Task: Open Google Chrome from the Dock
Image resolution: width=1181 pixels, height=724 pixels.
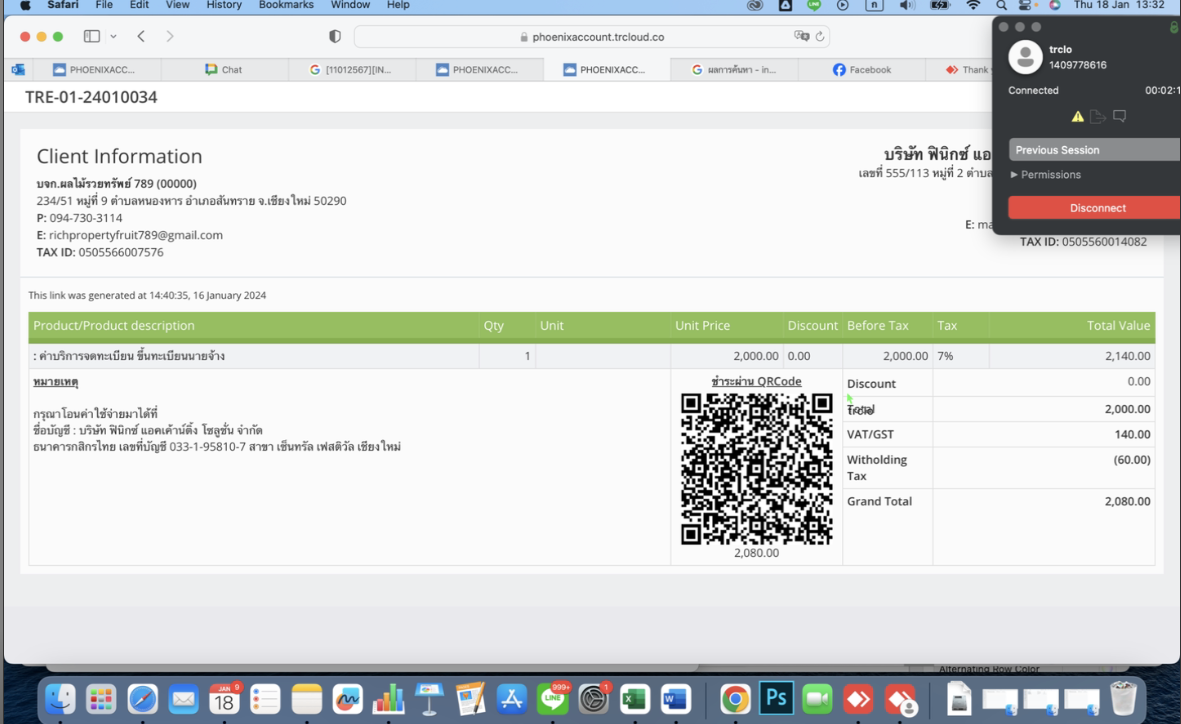Action: 735,699
